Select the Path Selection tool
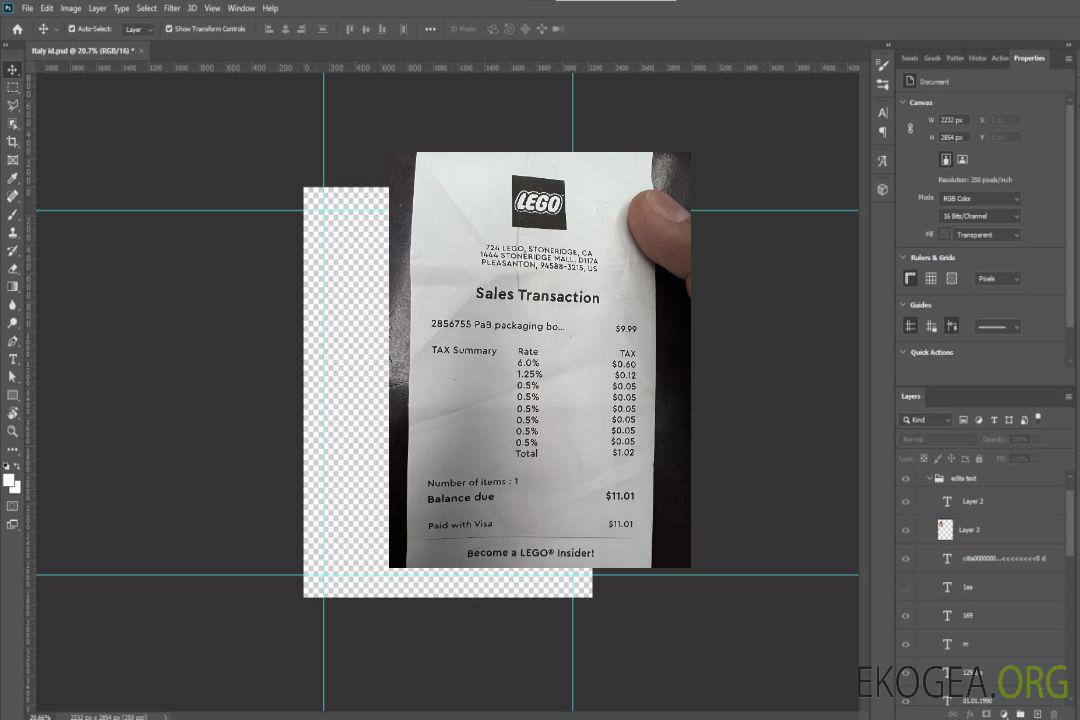The image size is (1080, 720). tap(12, 377)
